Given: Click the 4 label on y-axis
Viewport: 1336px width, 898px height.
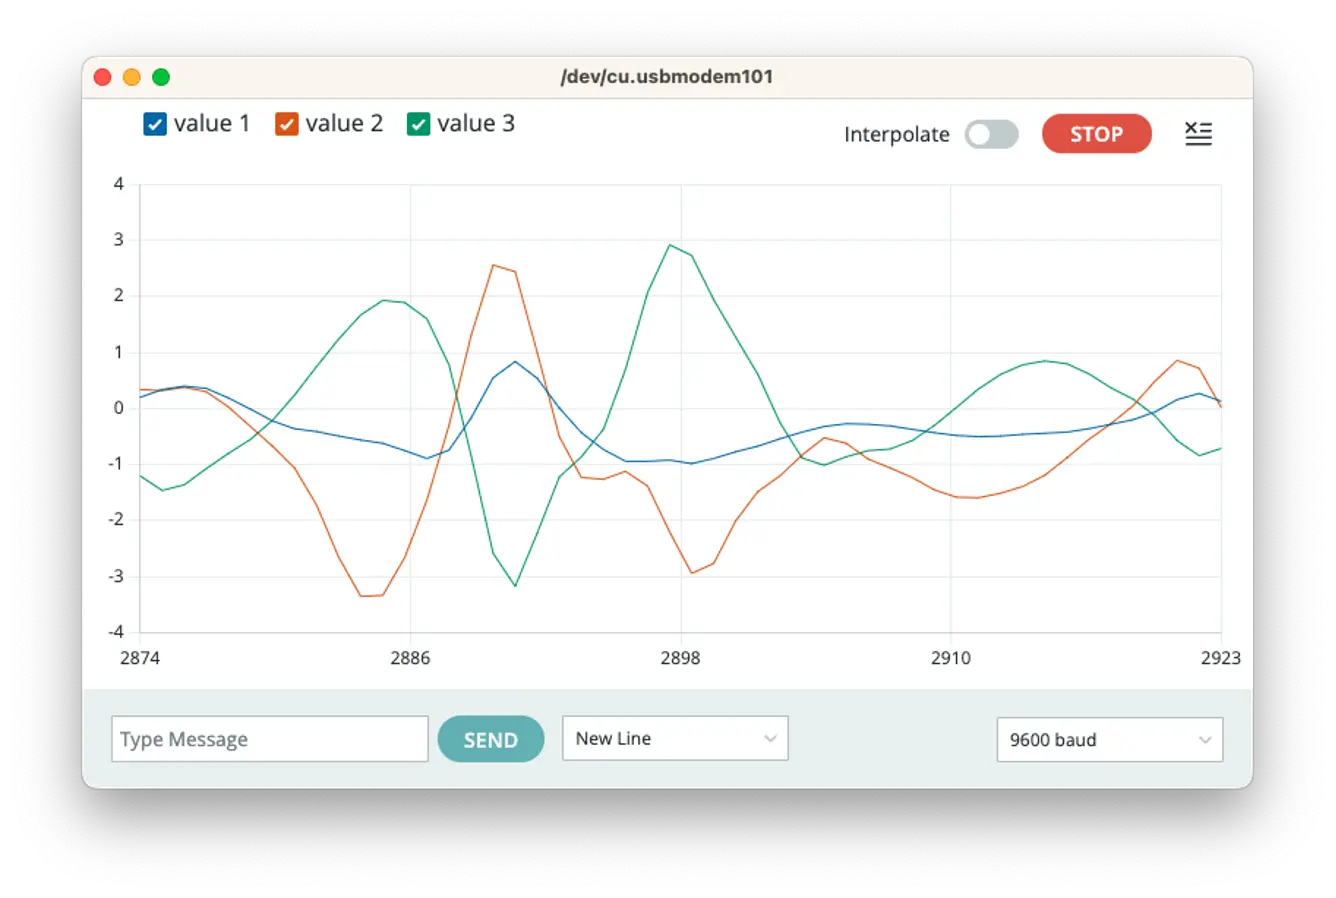Looking at the screenshot, I should (119, 184).
